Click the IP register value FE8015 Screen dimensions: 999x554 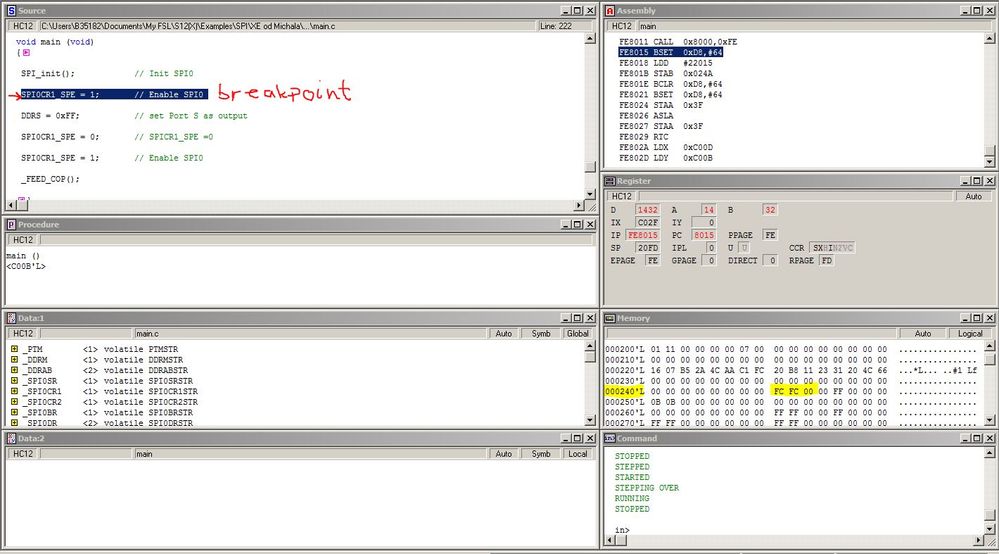pyautogui.click(x=642, y=236)
